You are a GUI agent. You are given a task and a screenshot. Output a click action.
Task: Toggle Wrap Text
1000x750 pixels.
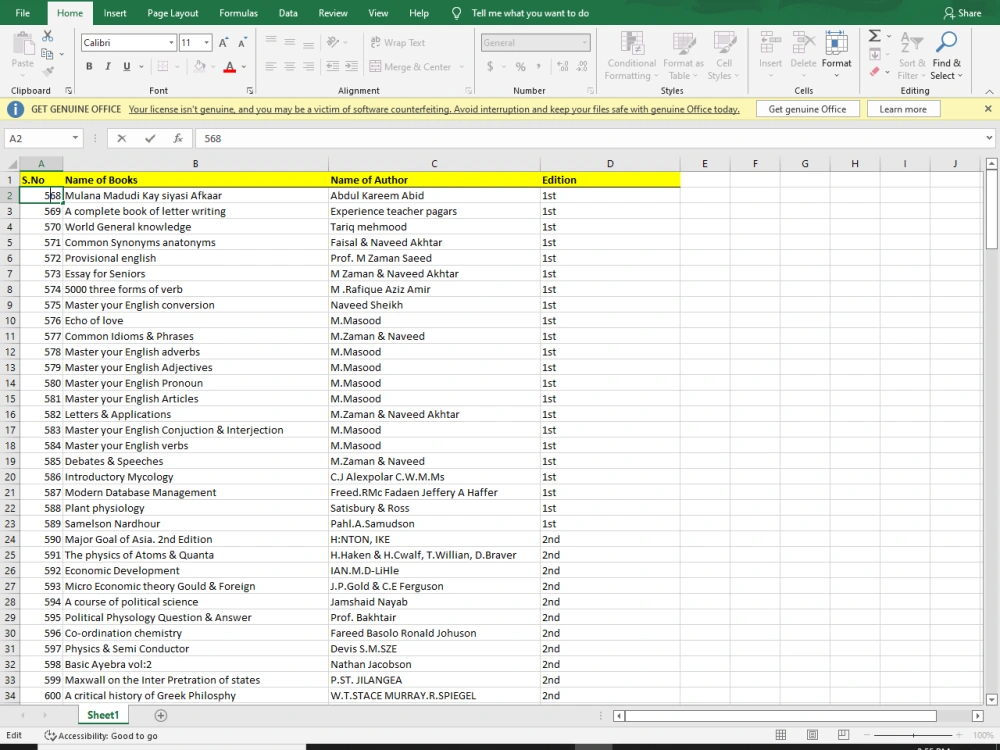click(x=398, y=42)
